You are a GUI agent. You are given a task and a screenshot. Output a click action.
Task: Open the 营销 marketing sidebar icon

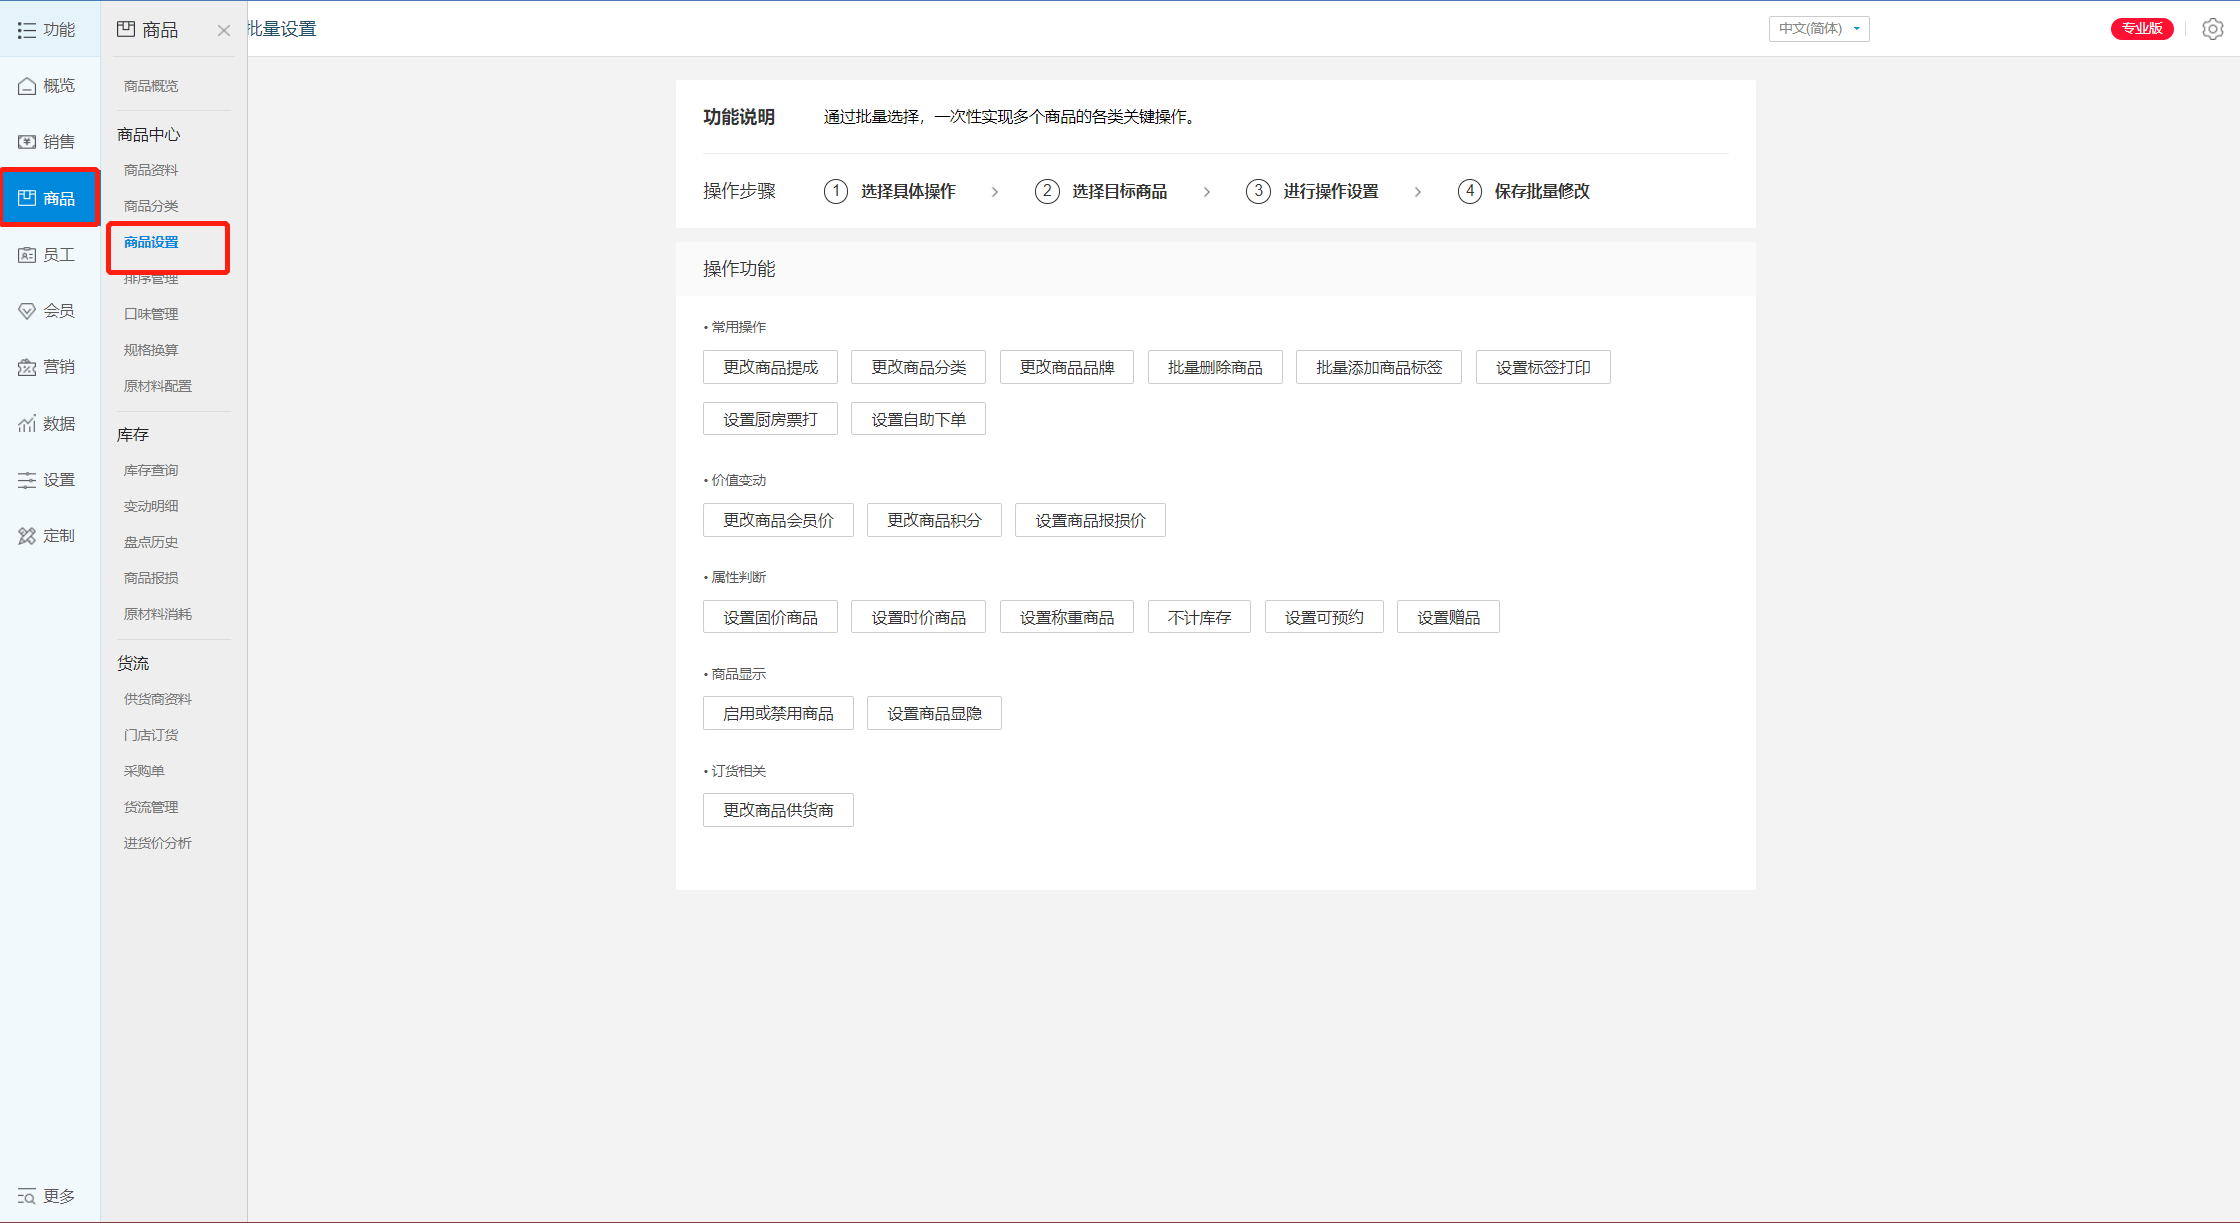coord(27,367)
